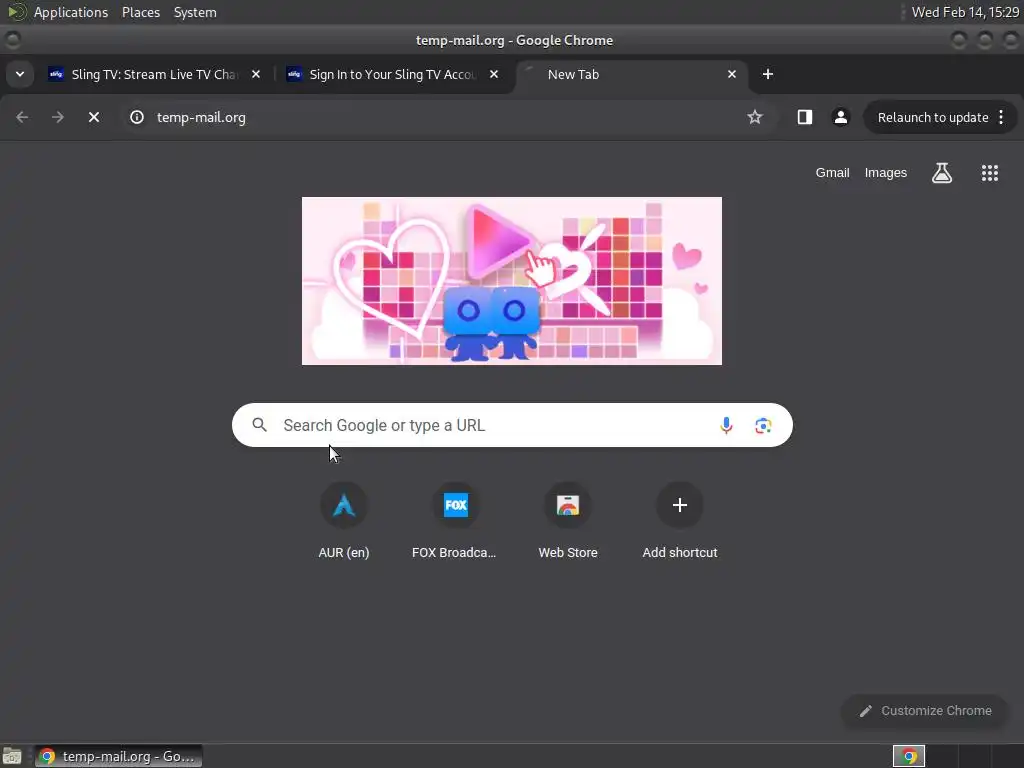Image resolution: width=1024 pixels, height=768 pixels.
Task: Select temp-mail.org Chrome taskbar entry
Action: 118,756
